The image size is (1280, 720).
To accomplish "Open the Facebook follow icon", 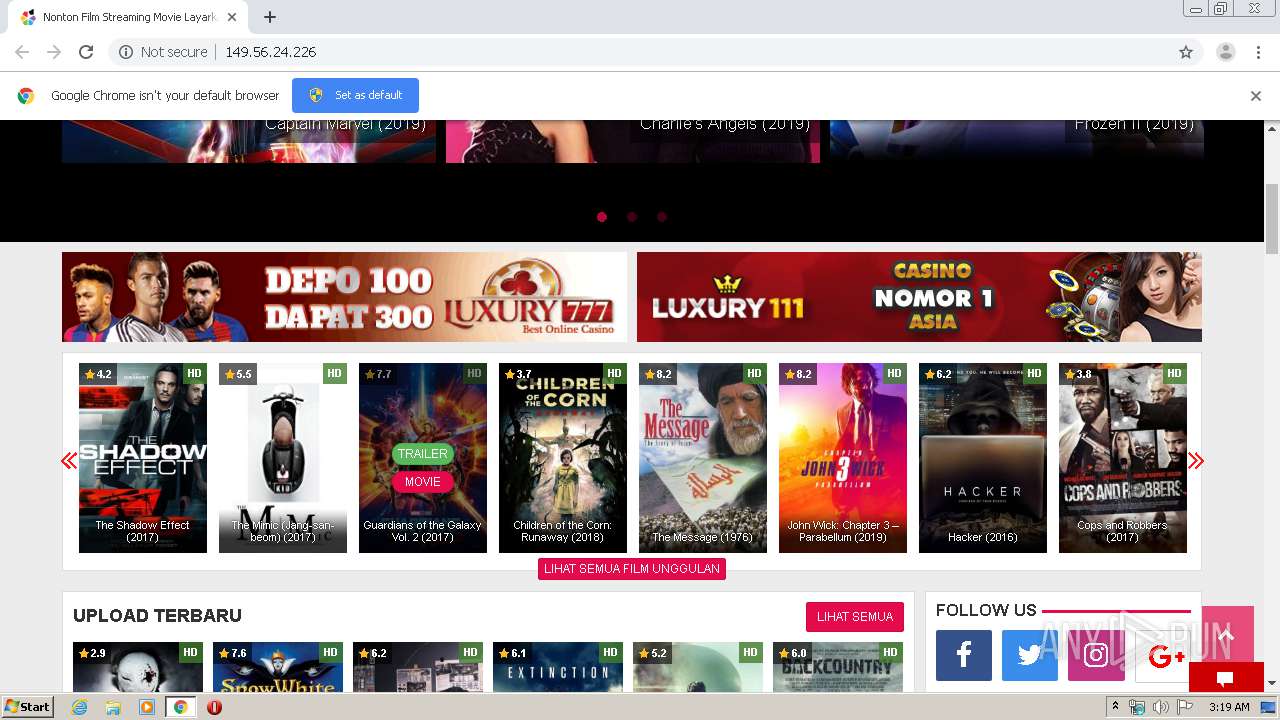I will click(964, 655).
